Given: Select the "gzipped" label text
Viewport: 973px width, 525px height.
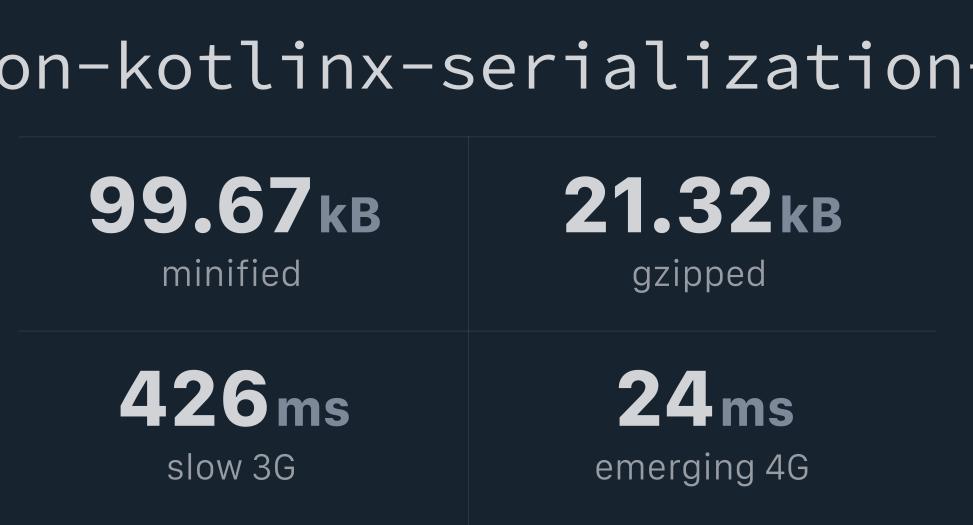Looking at the screenshot, I should (x=699, y=276).
